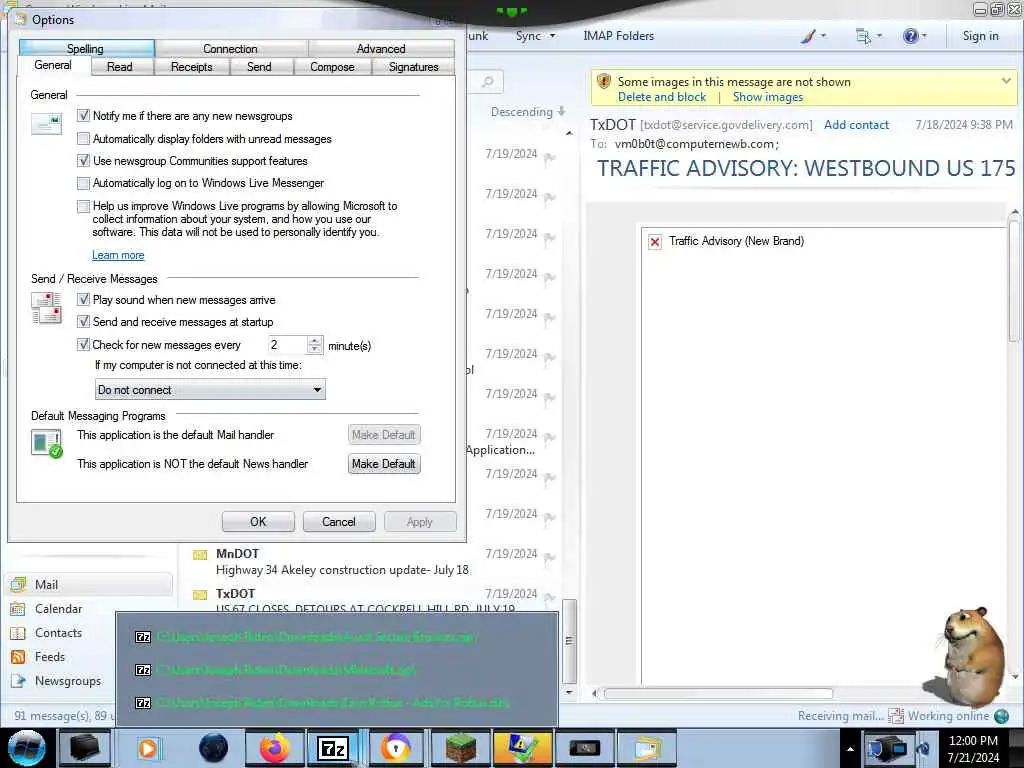
Task: Toggle Check for new messages every checkbox
Action: click(83, 345)
